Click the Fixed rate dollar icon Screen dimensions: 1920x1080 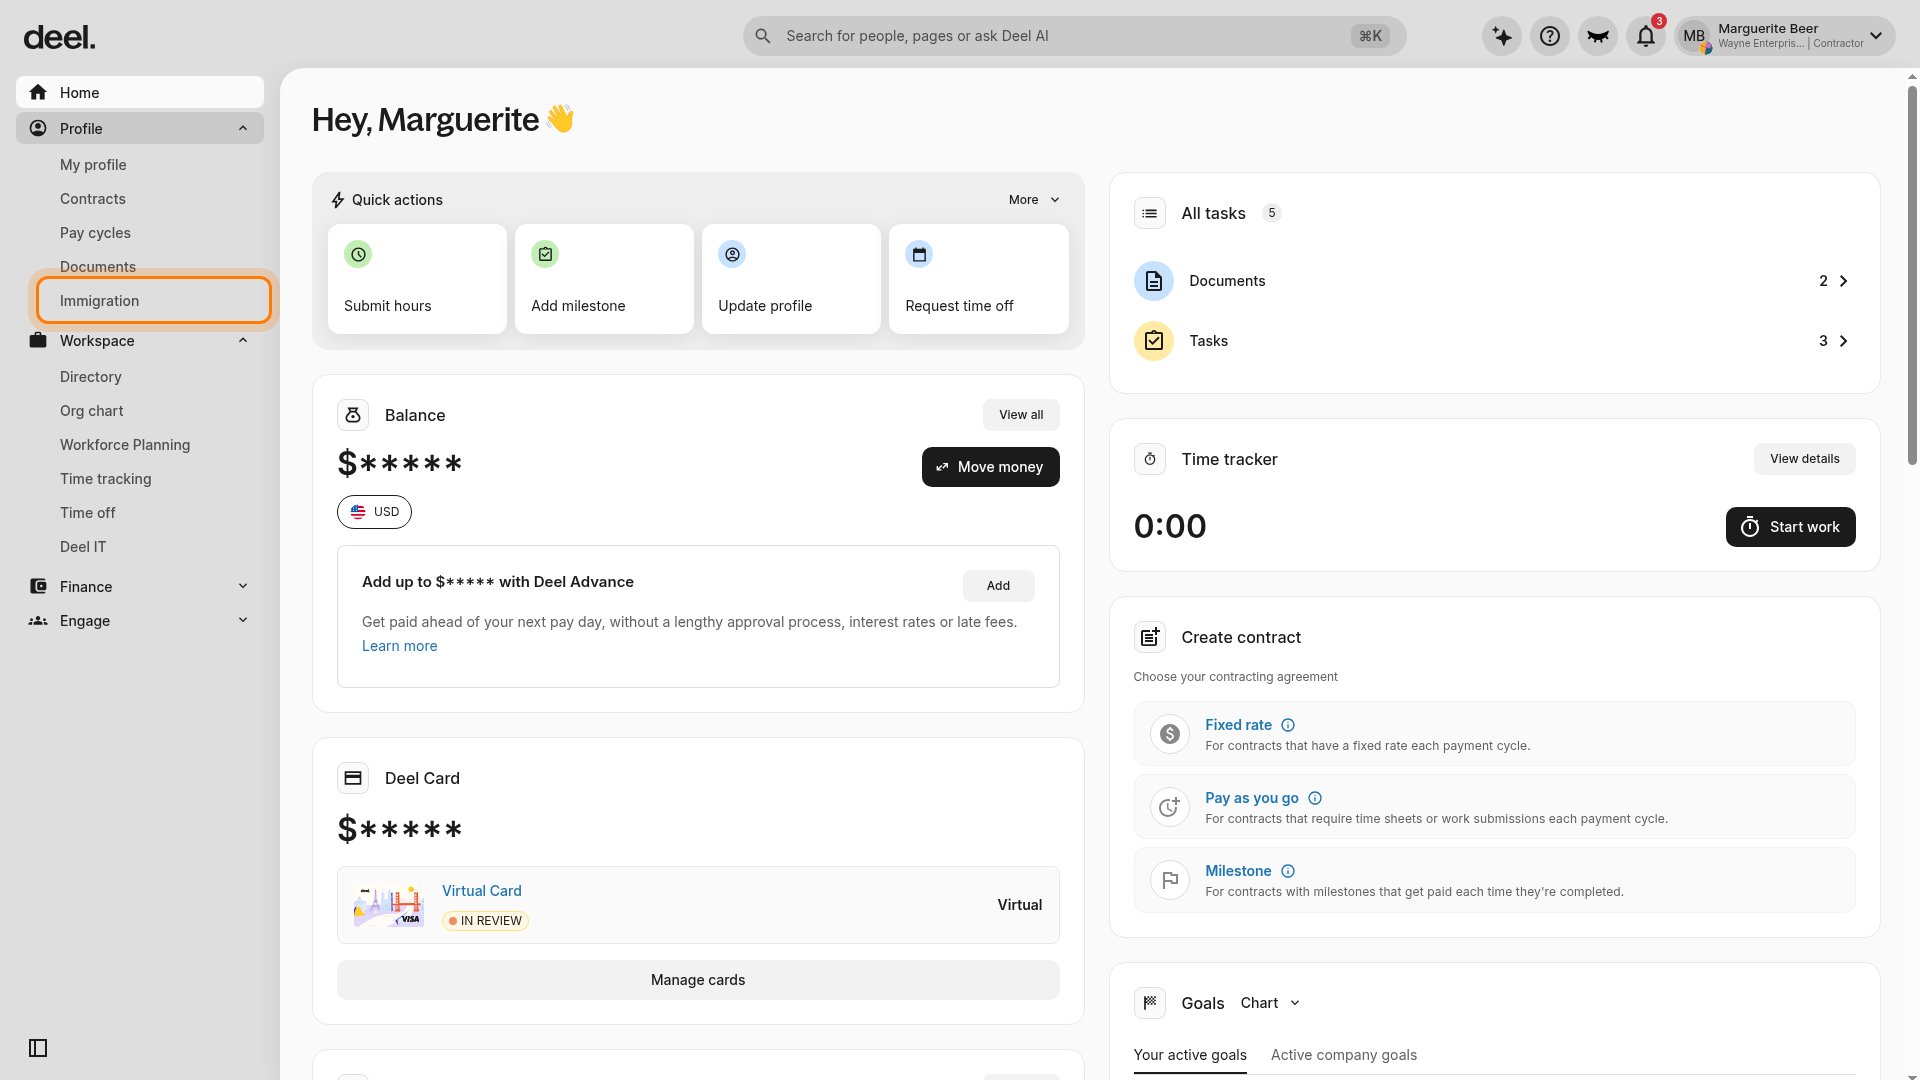point(1170,734)
